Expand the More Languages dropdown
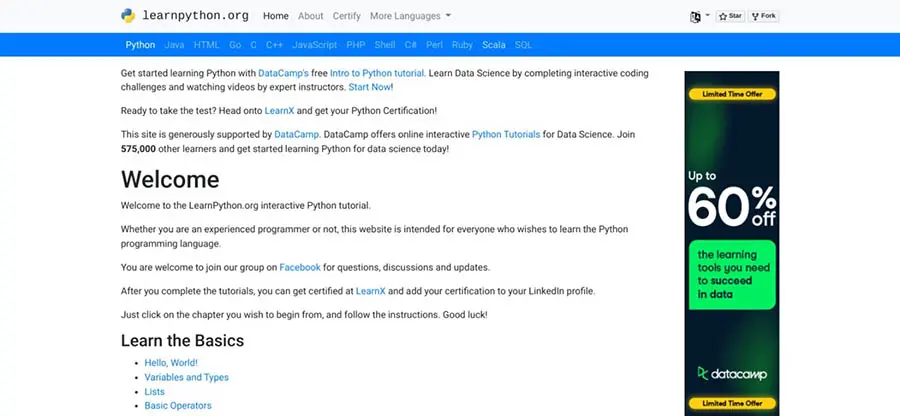Image resolution: width=900 pixels, height=416 pixels. 410,16
